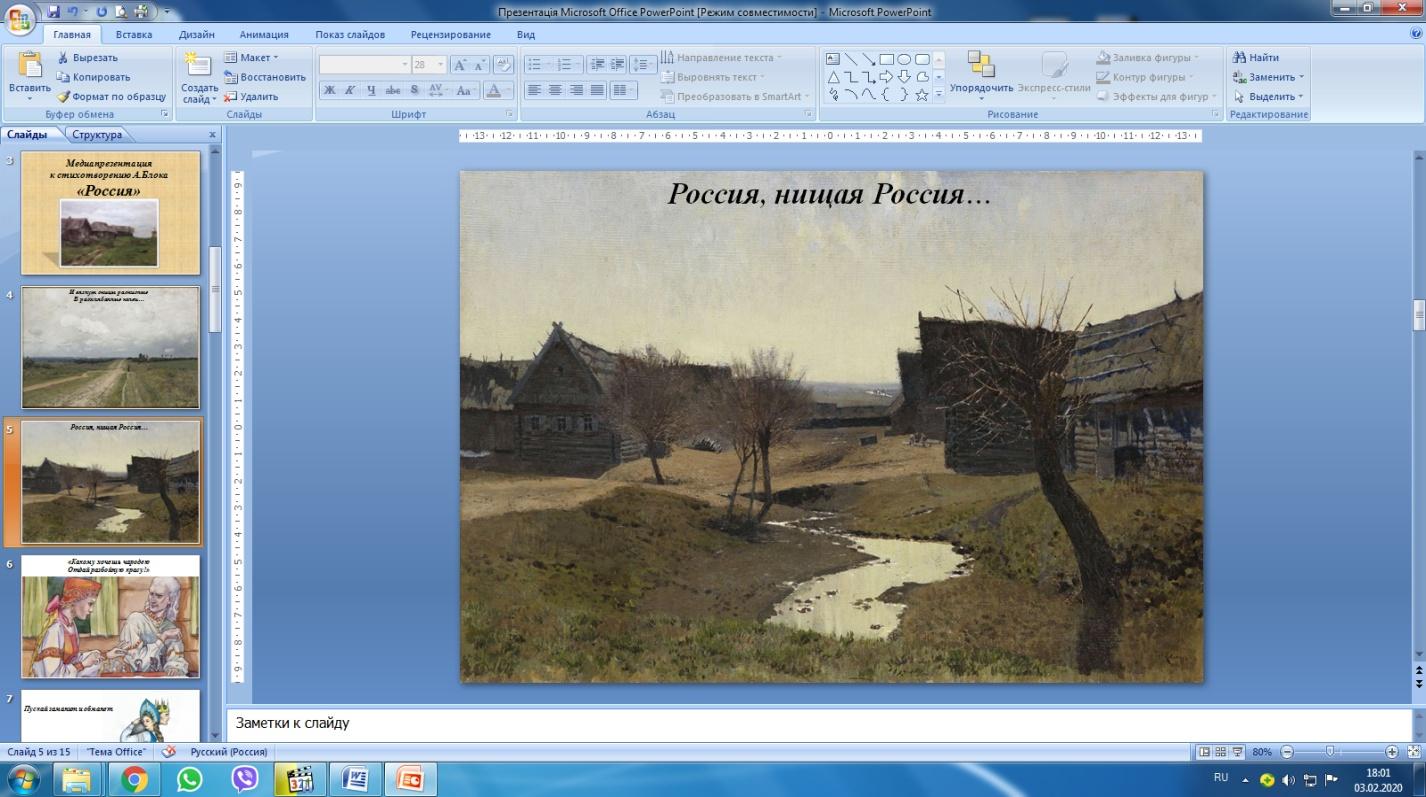Image resolution: width=1426 pixels, height=797 pixels.
Task: Open the Макет layout dropdown
Action: coord(251,58)
